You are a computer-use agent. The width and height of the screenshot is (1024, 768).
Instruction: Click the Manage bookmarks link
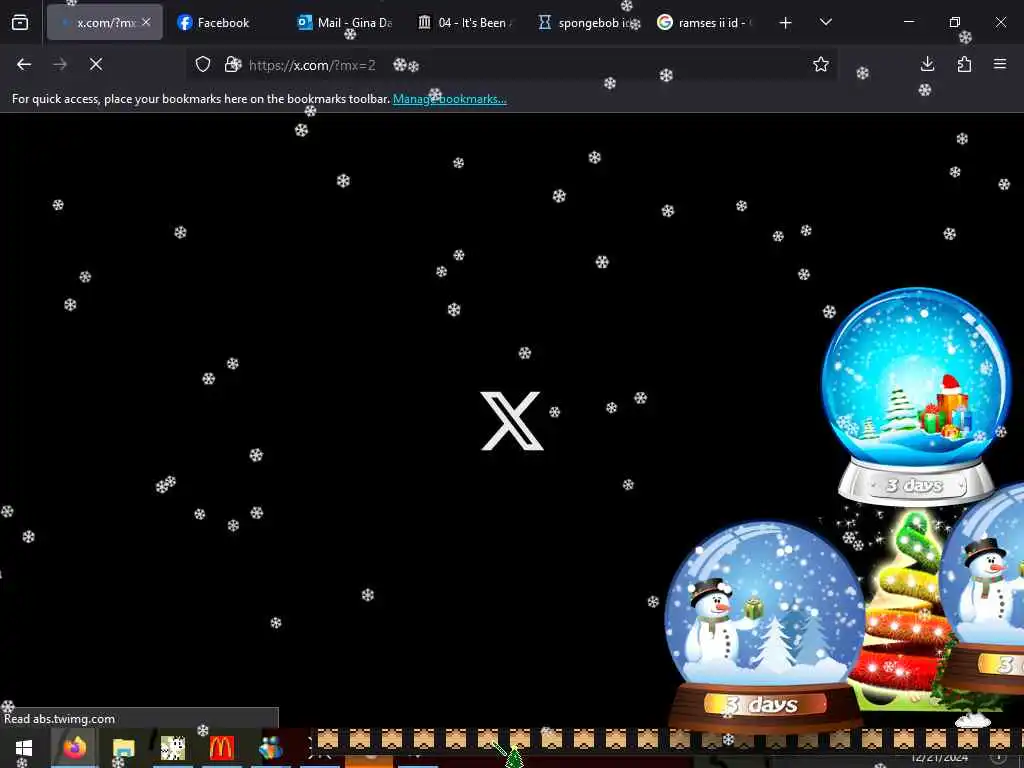point(449,99)
